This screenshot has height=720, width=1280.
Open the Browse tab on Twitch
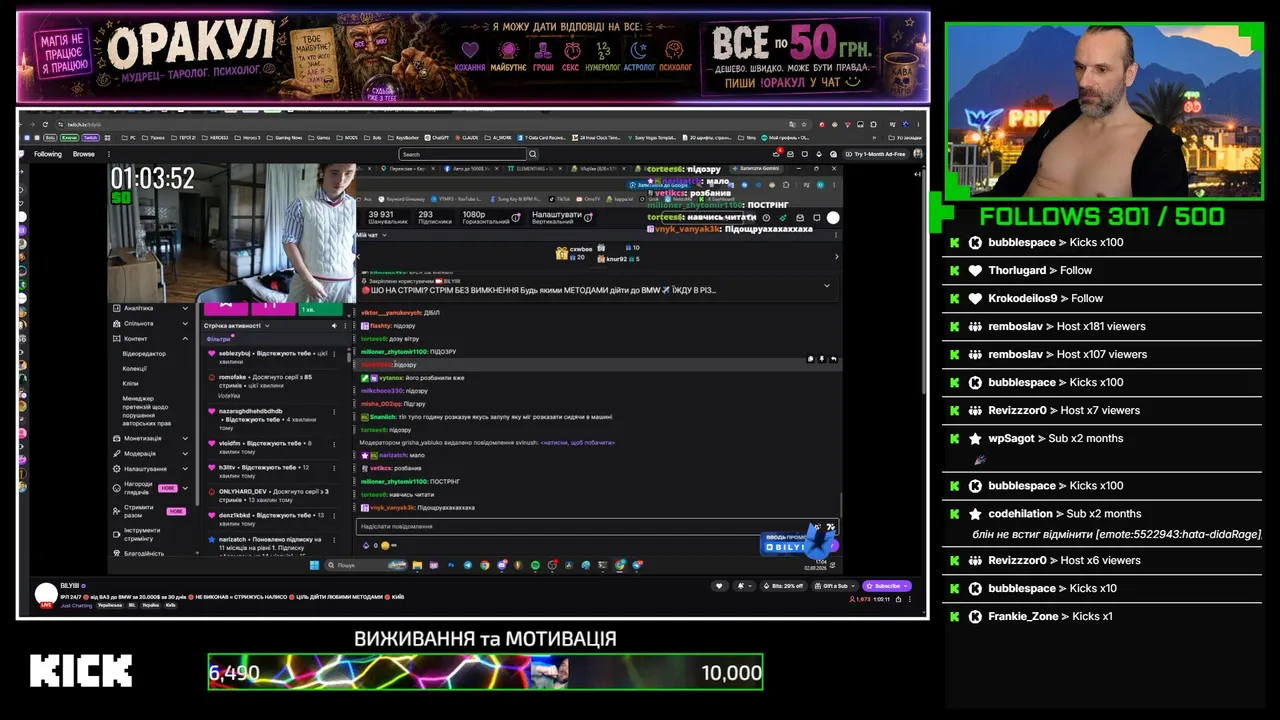(x=84, y=154)
